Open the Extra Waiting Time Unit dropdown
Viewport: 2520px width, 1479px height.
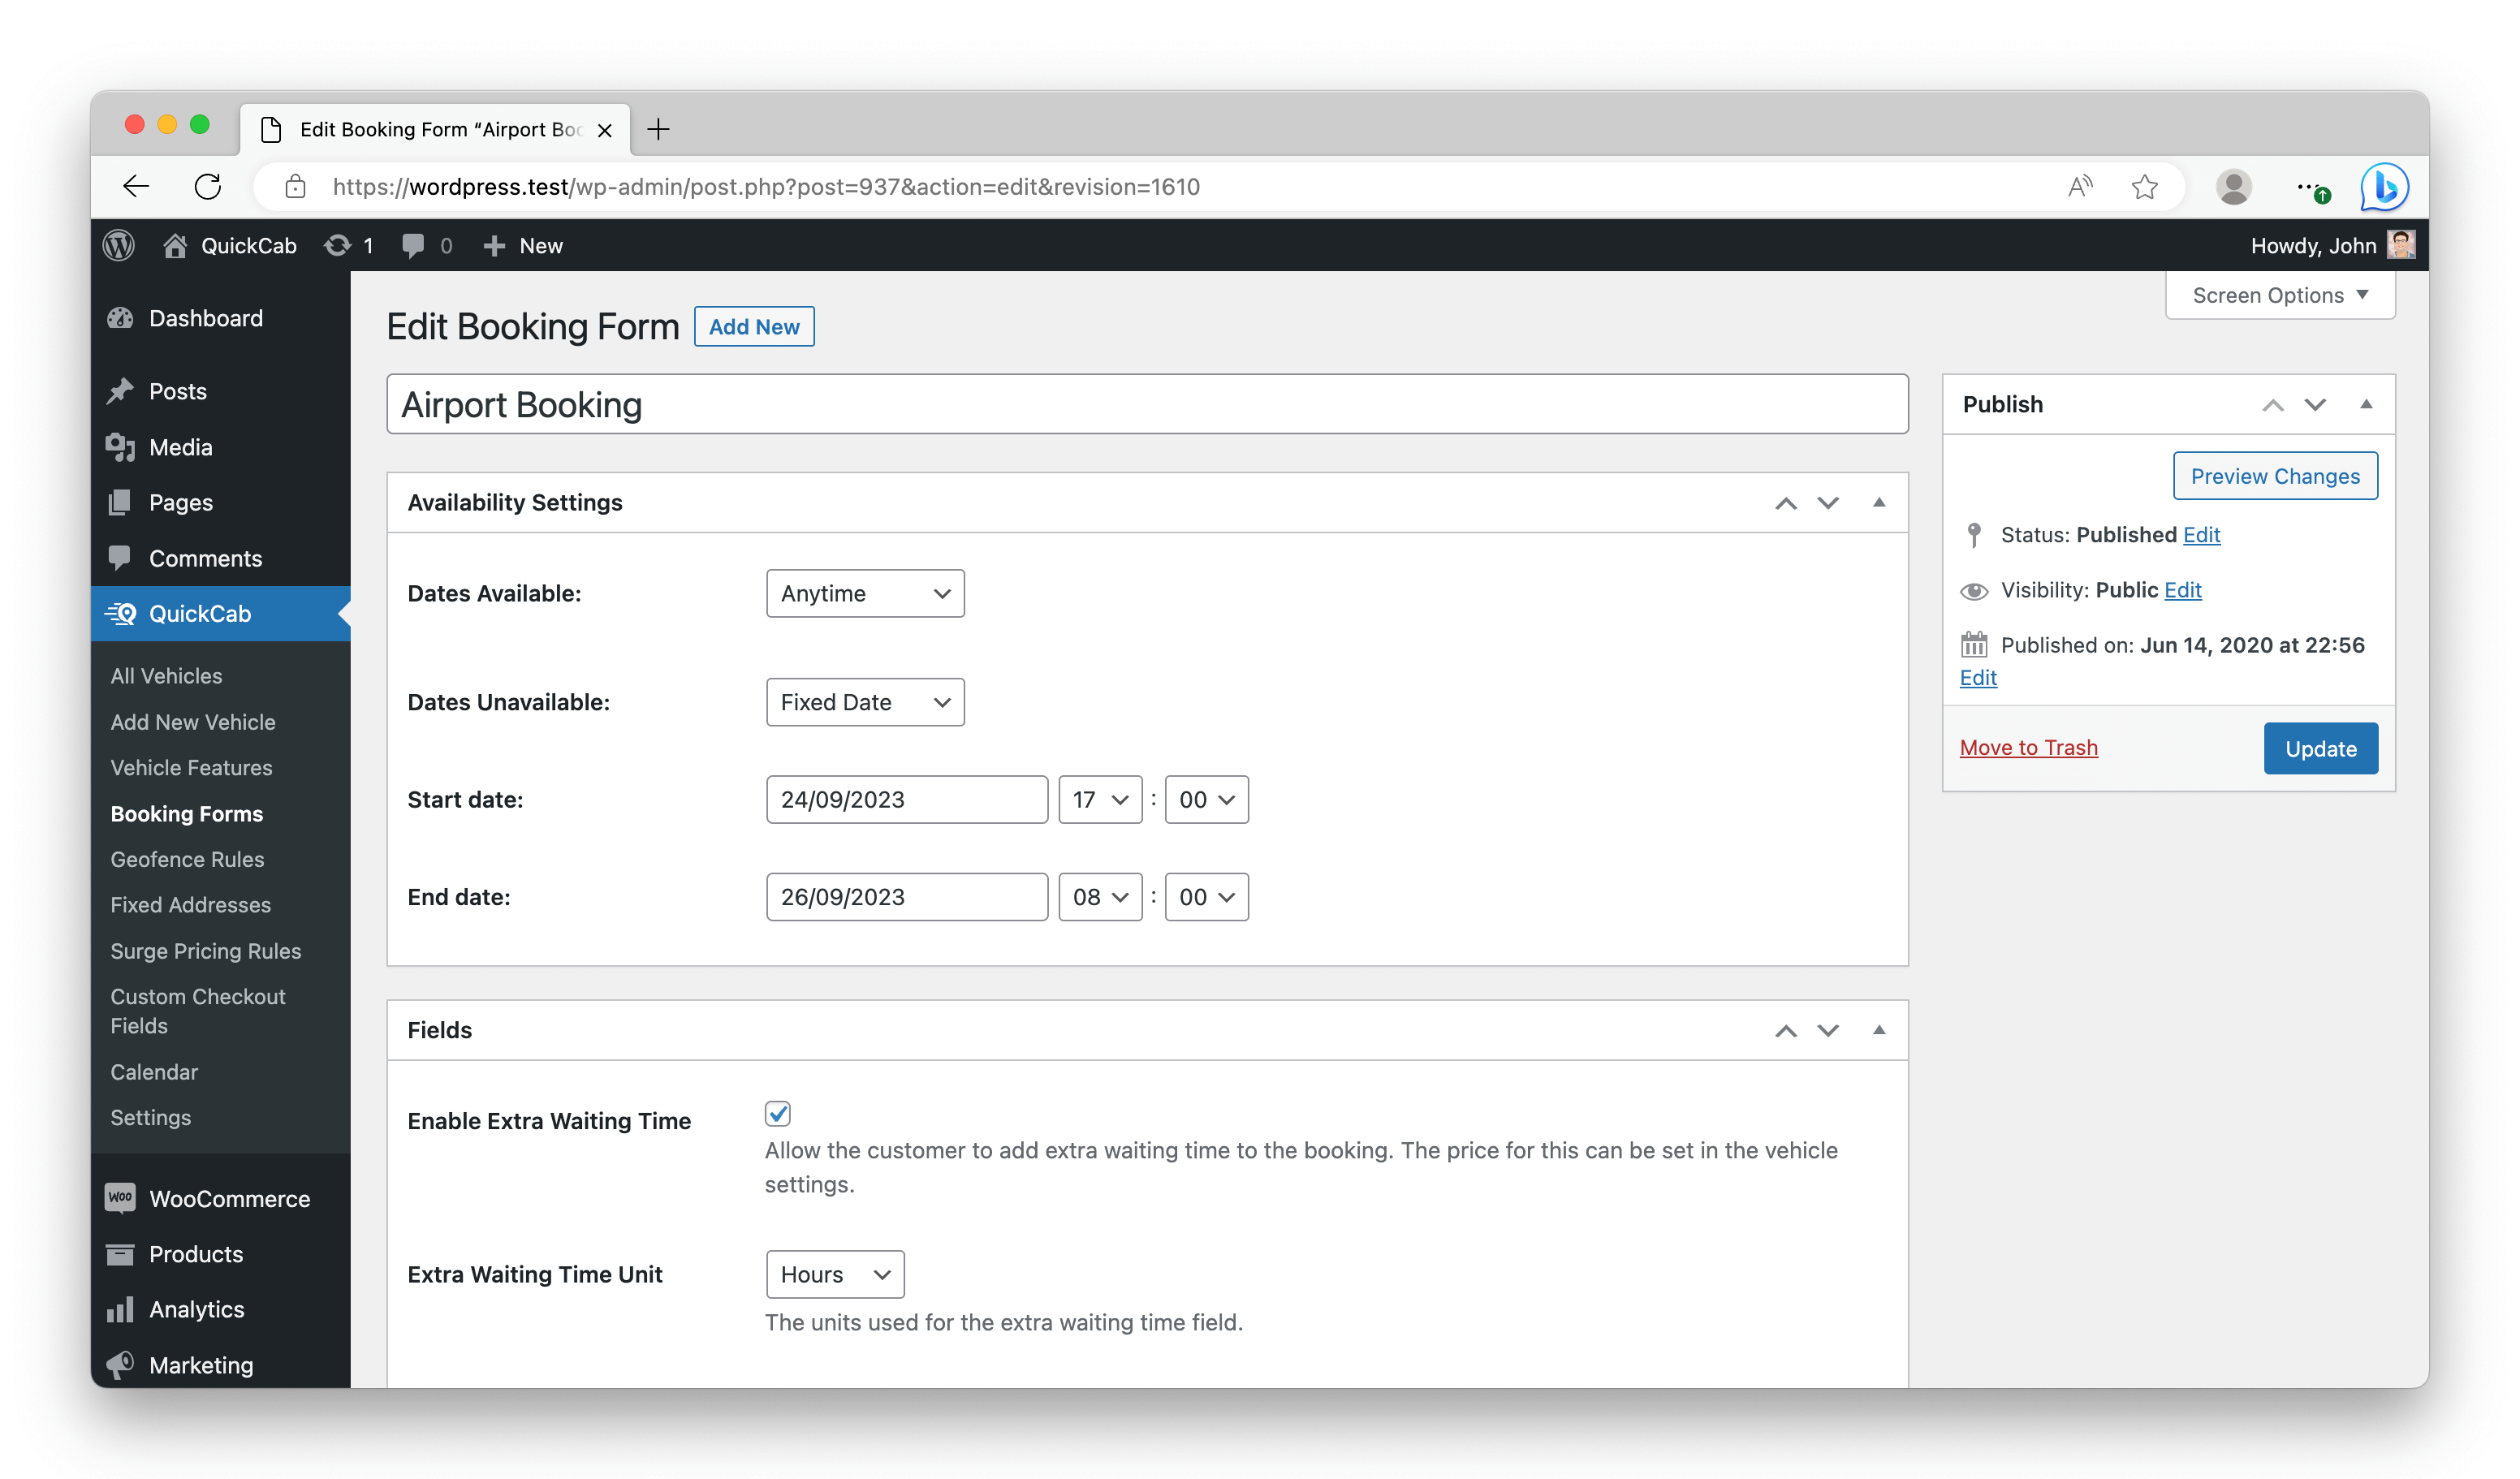(x=833, y=1273)
